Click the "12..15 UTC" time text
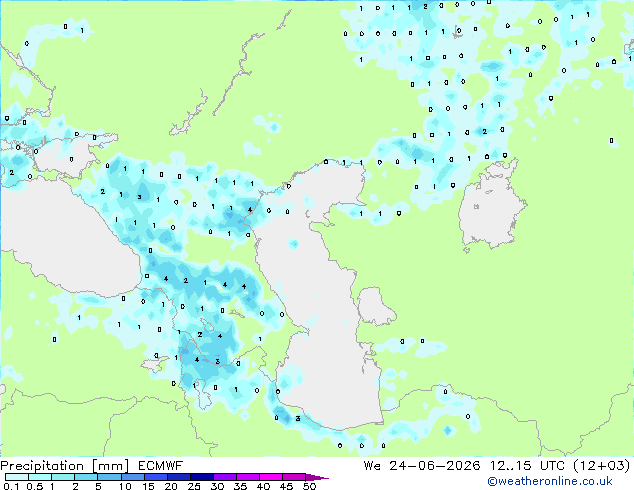This screenshot has height=490, width=634. [x=527, y=466]
